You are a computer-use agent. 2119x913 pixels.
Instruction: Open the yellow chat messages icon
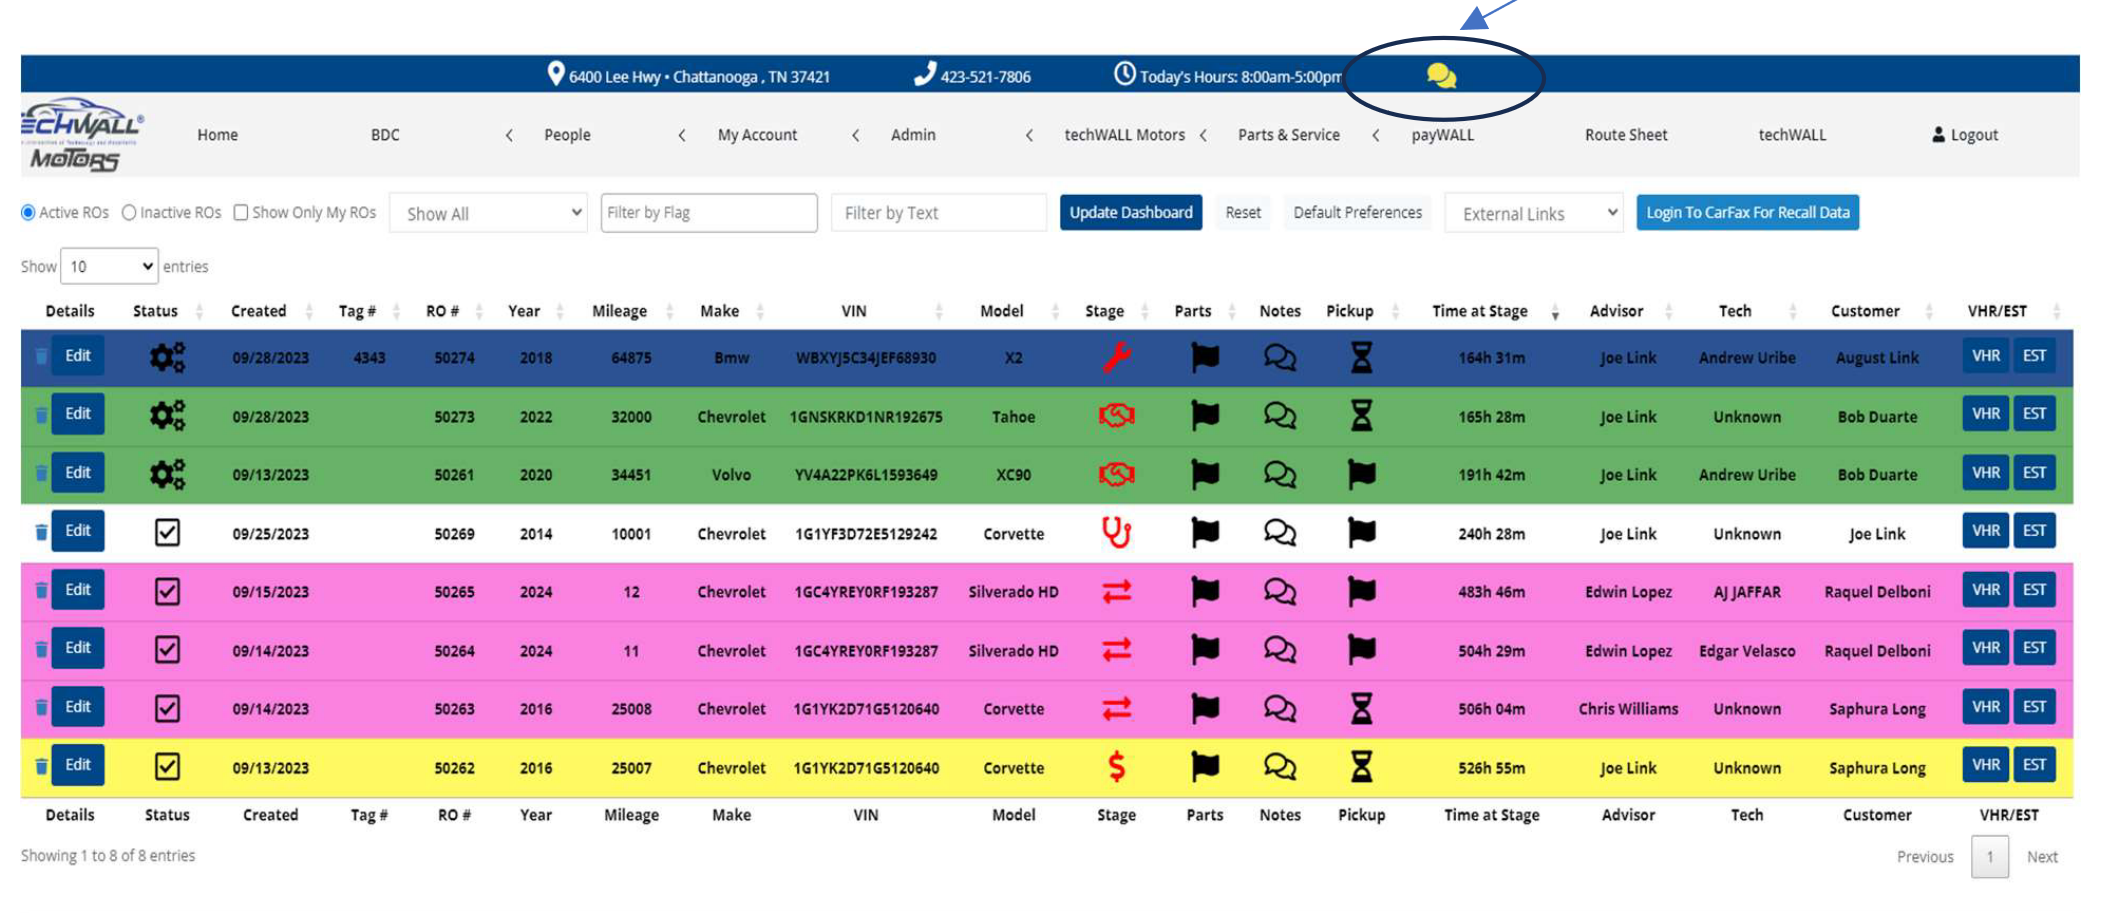(1440, 76)
